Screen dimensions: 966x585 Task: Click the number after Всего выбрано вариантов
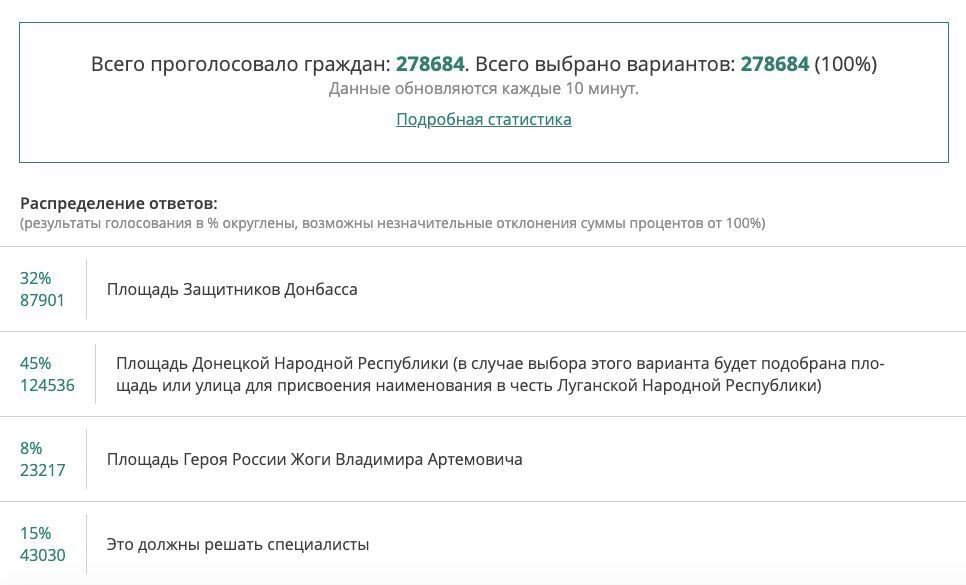pos(774,64)
